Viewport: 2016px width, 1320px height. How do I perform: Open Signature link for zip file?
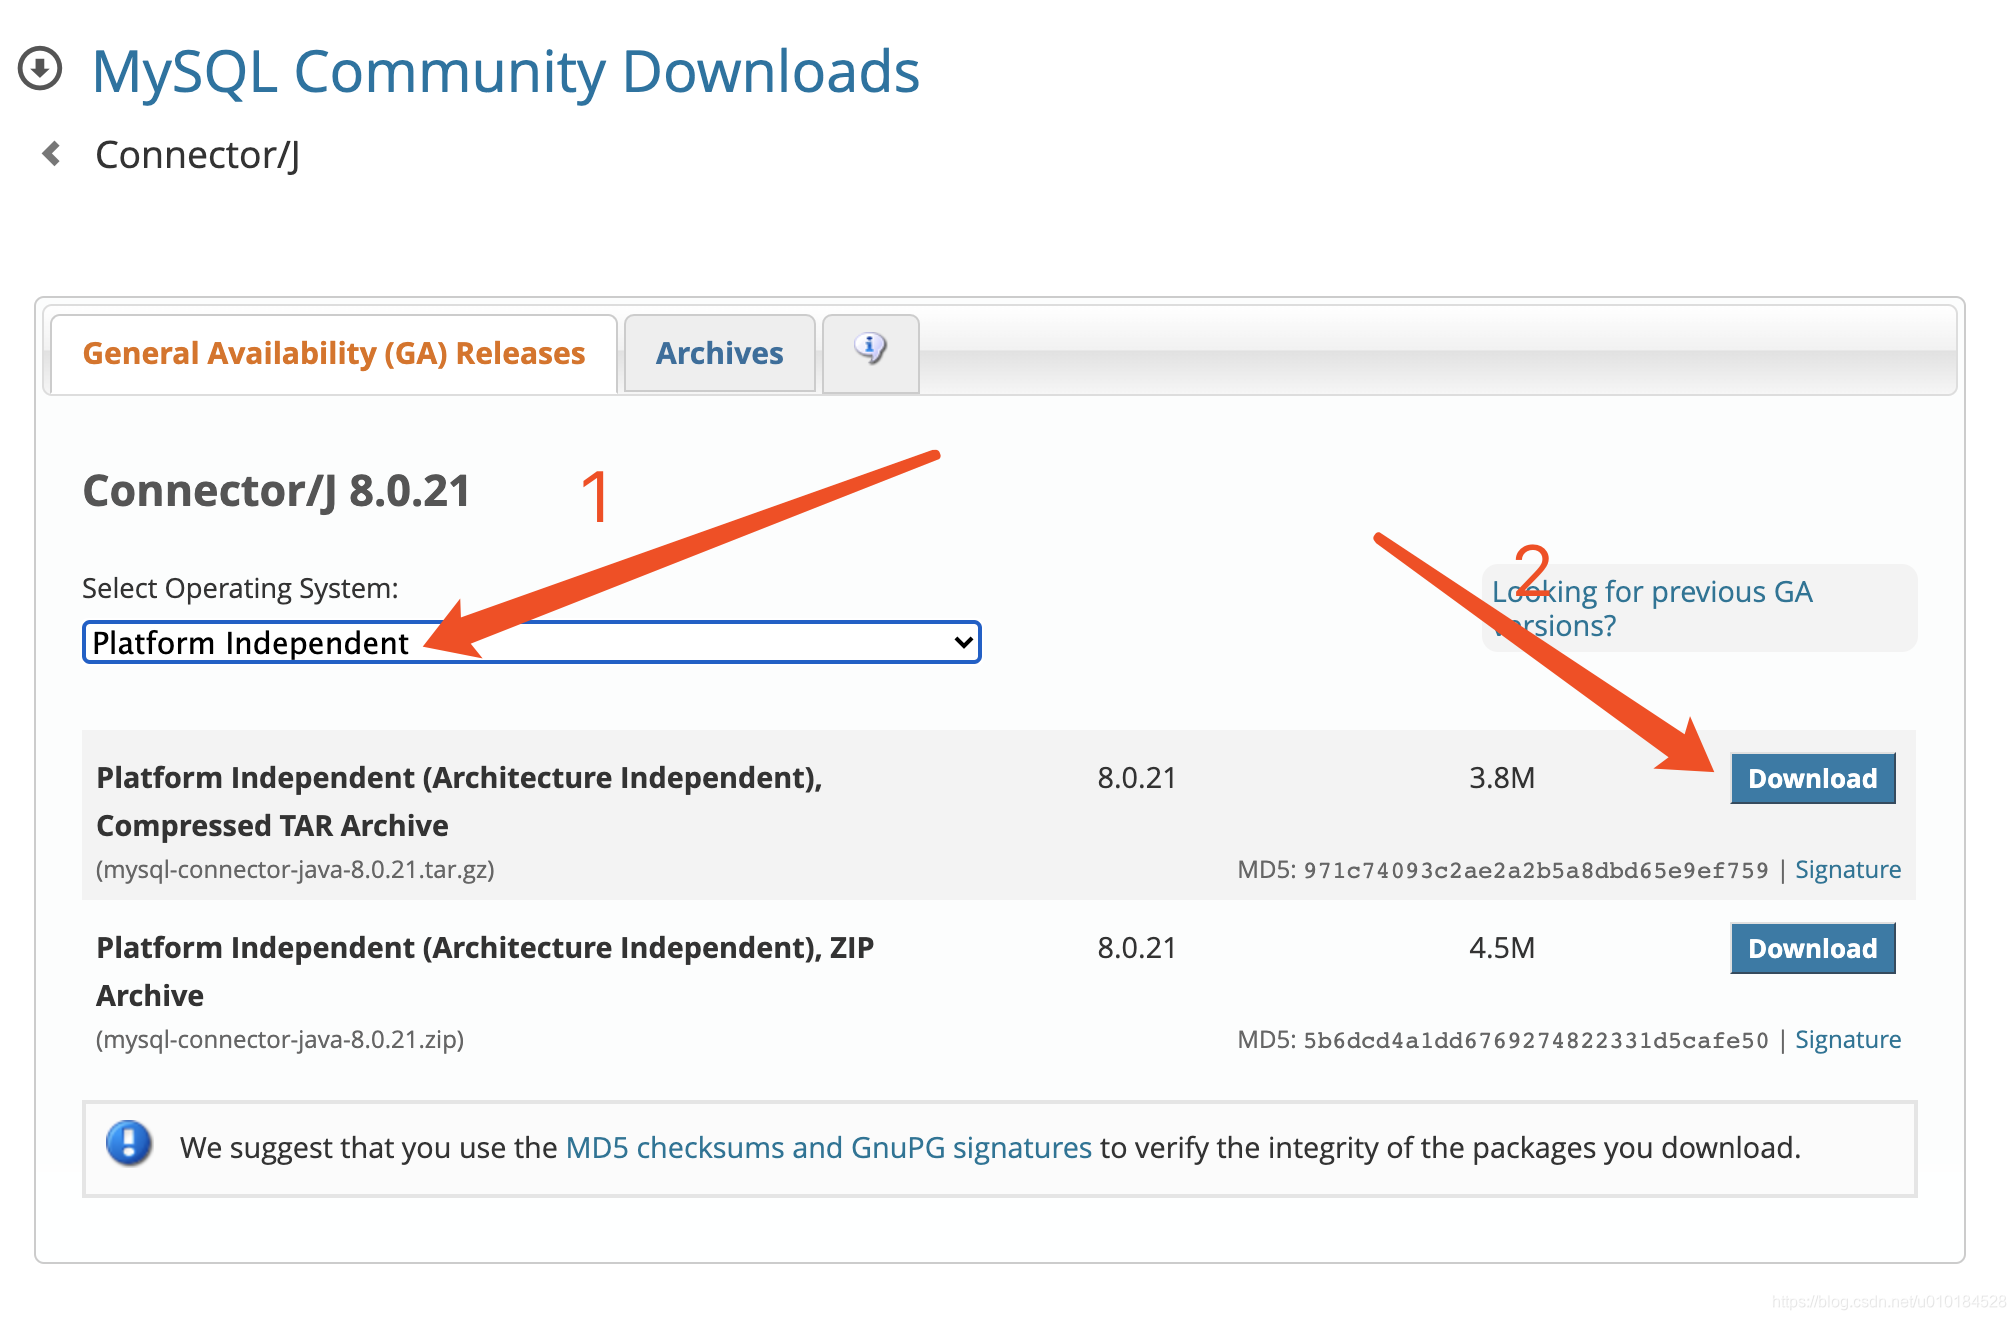(1847, 1039)
